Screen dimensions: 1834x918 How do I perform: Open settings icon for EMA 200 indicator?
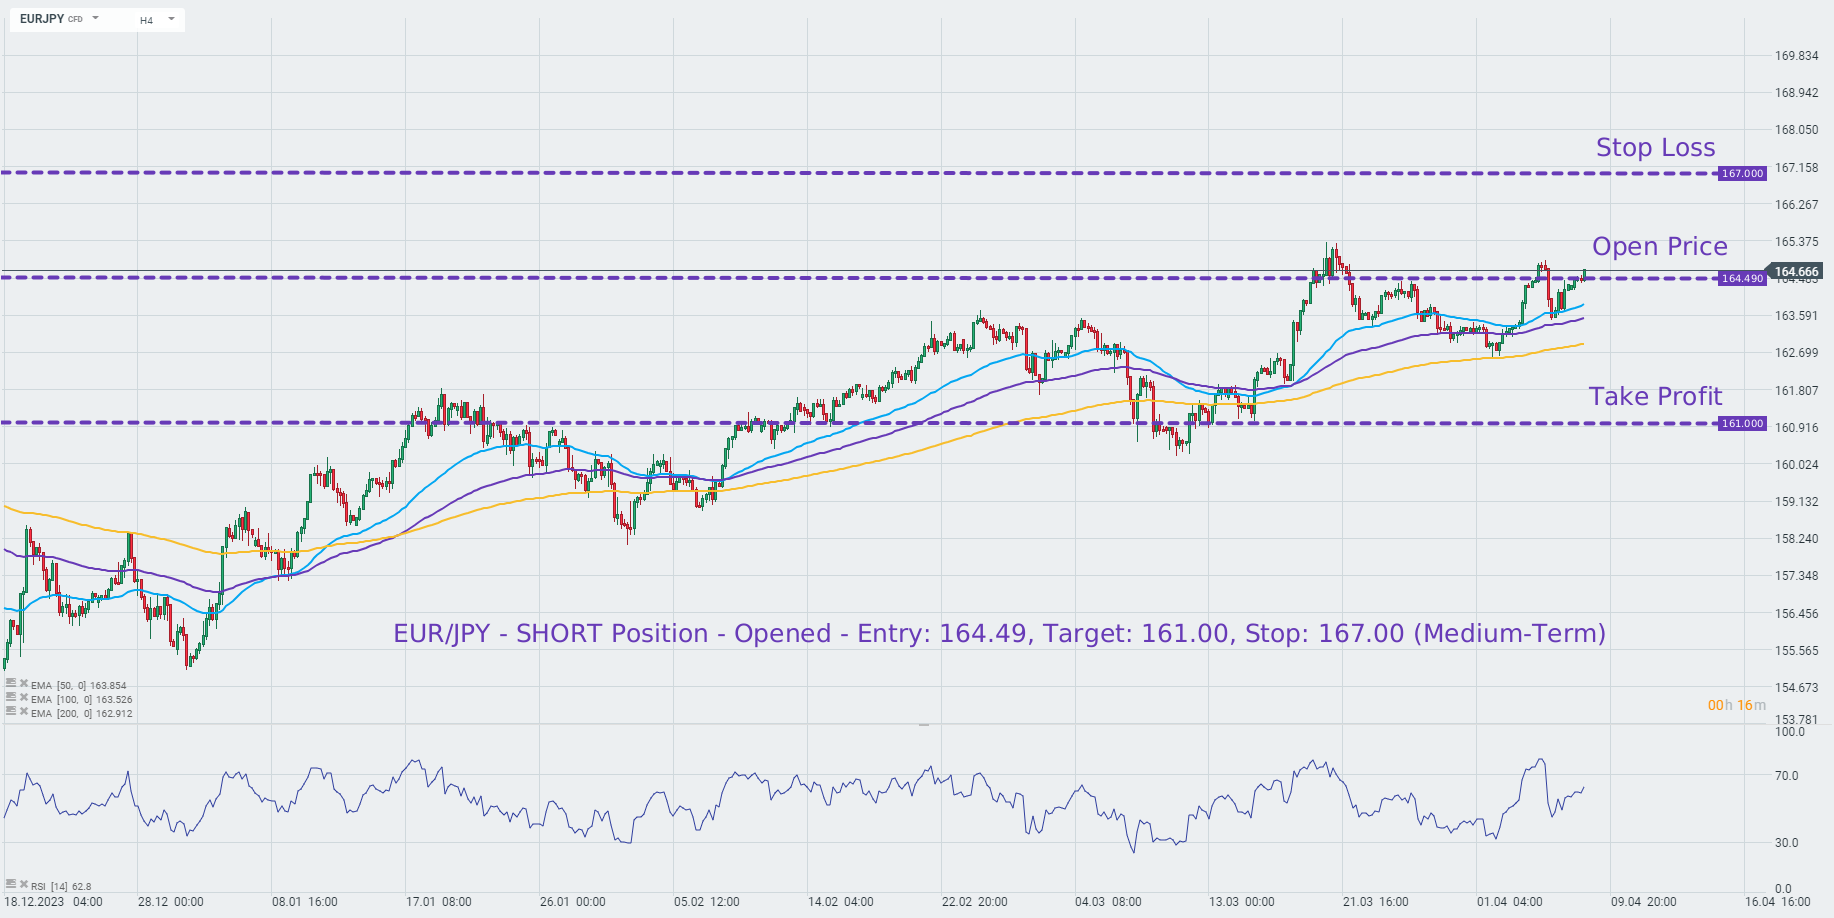click(11, 711)
